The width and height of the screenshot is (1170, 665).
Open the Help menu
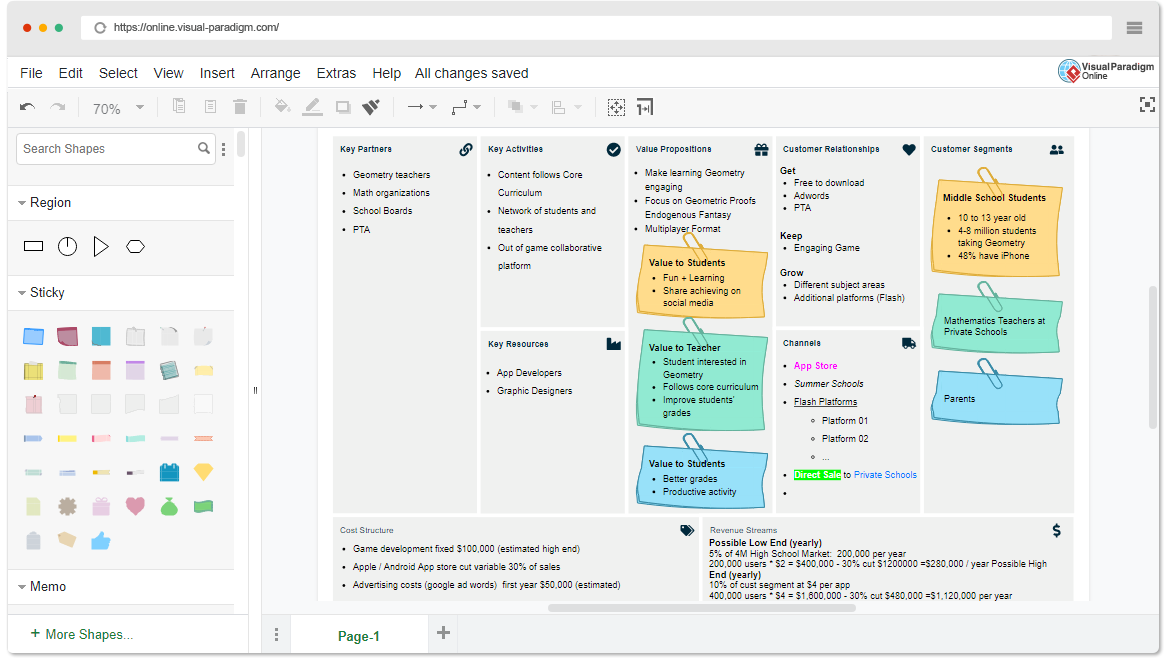(387, 73)
